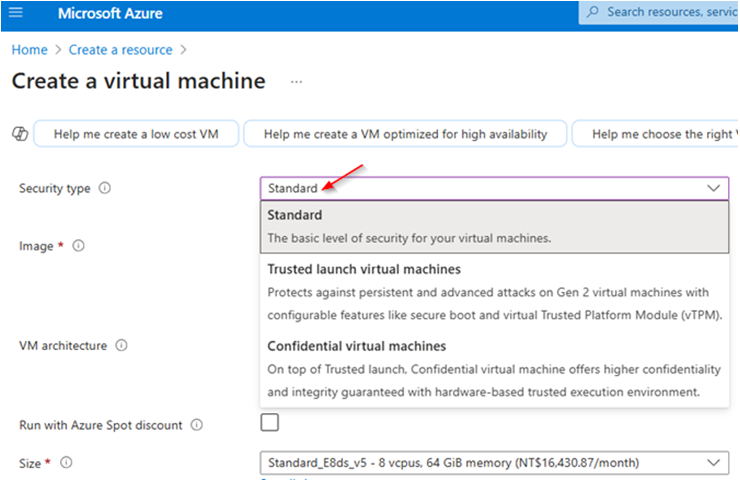Viewport: 740px width, 480px height.
Task: Click Help me create a low cost VM
Action: (x=136, y=134)
